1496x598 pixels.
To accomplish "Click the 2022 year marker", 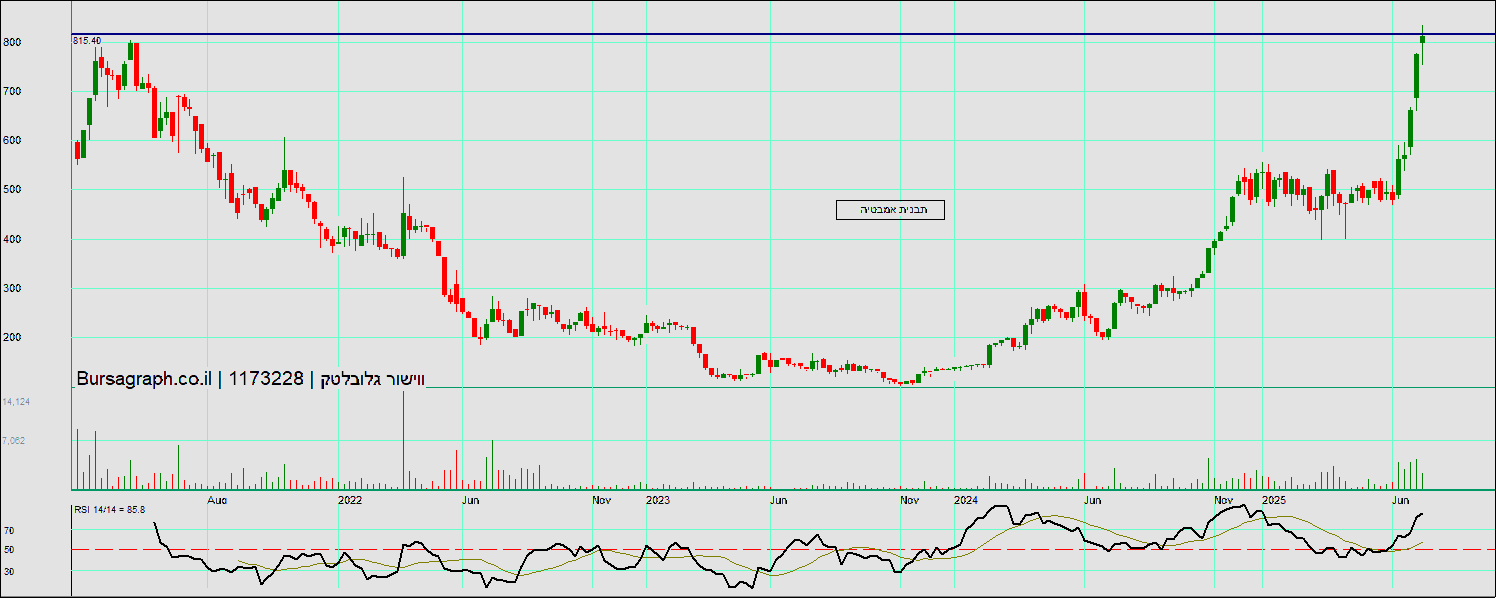I will tap(350, 498).
